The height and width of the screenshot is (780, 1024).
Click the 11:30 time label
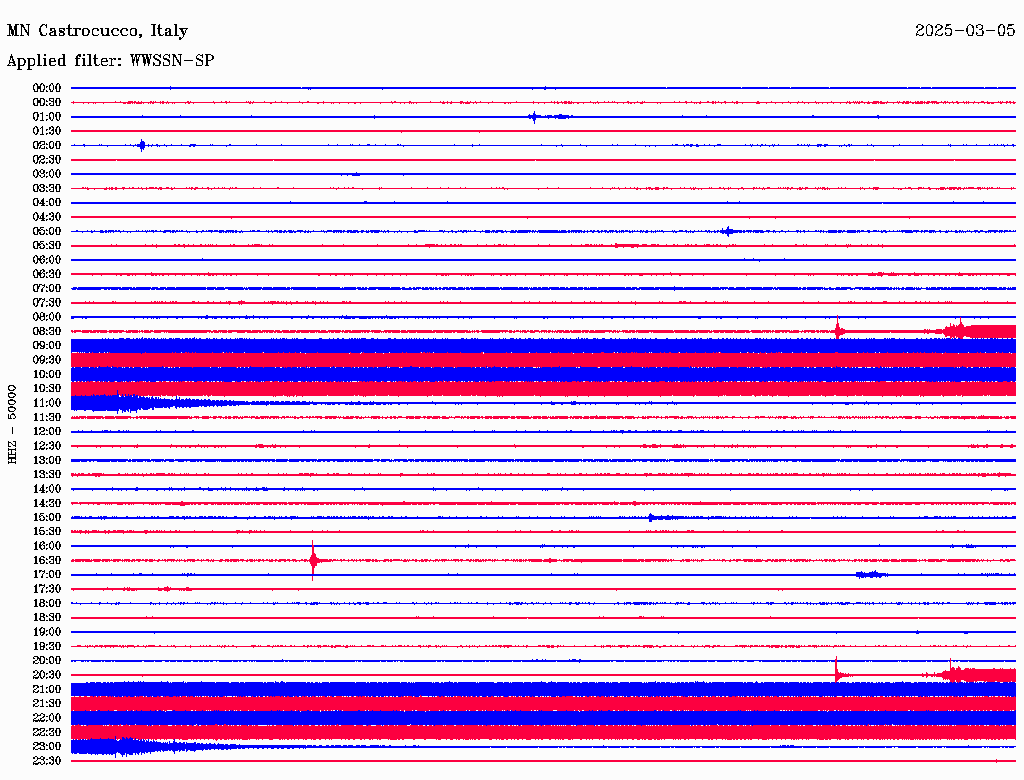click(x=46, y=417)
